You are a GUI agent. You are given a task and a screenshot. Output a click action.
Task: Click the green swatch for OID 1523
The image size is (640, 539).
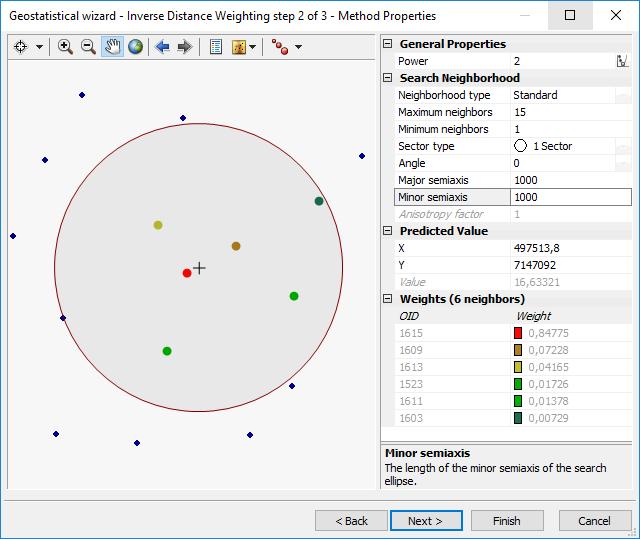pyautogui.click(x=518, y=384)
